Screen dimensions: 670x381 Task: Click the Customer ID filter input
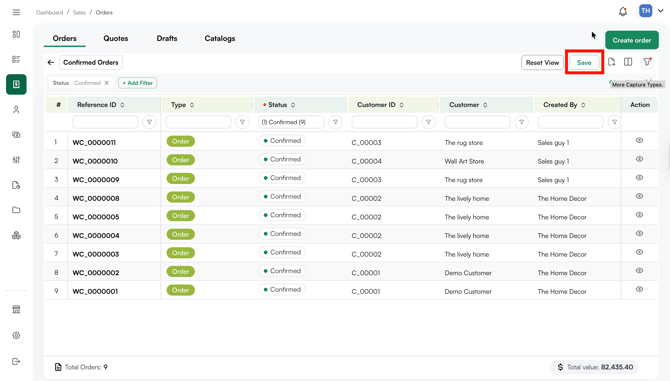pos(384,122)
